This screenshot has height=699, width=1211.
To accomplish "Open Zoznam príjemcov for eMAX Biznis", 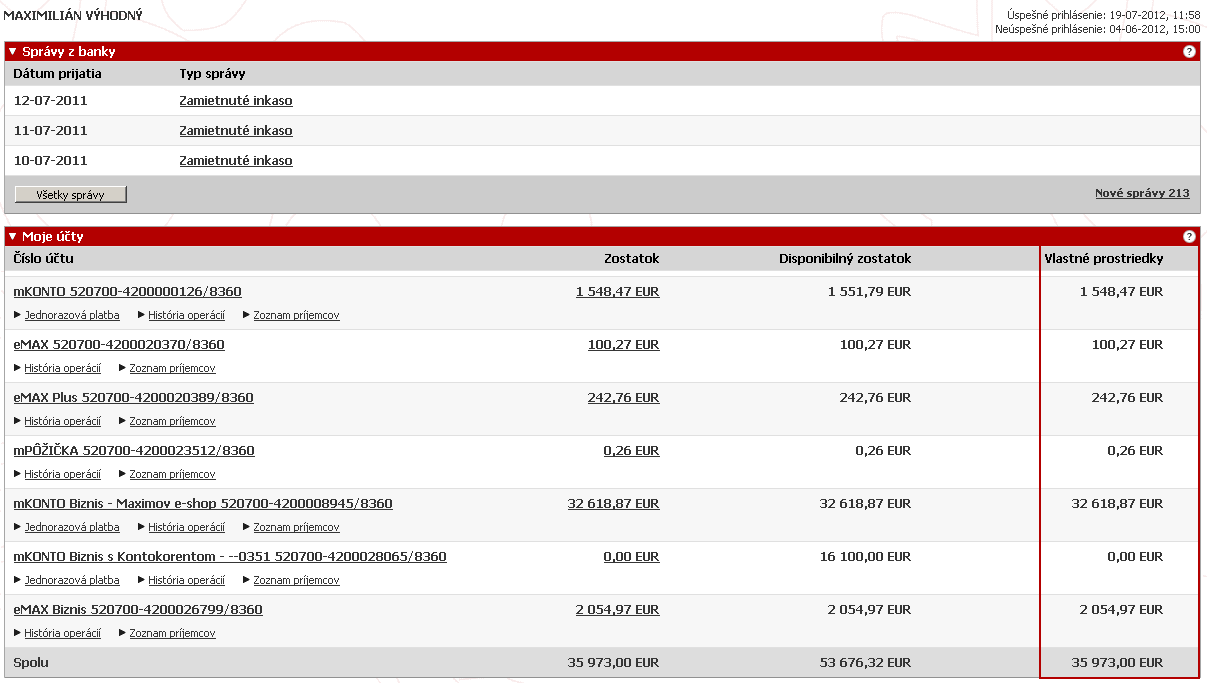I will pos(172,634).
